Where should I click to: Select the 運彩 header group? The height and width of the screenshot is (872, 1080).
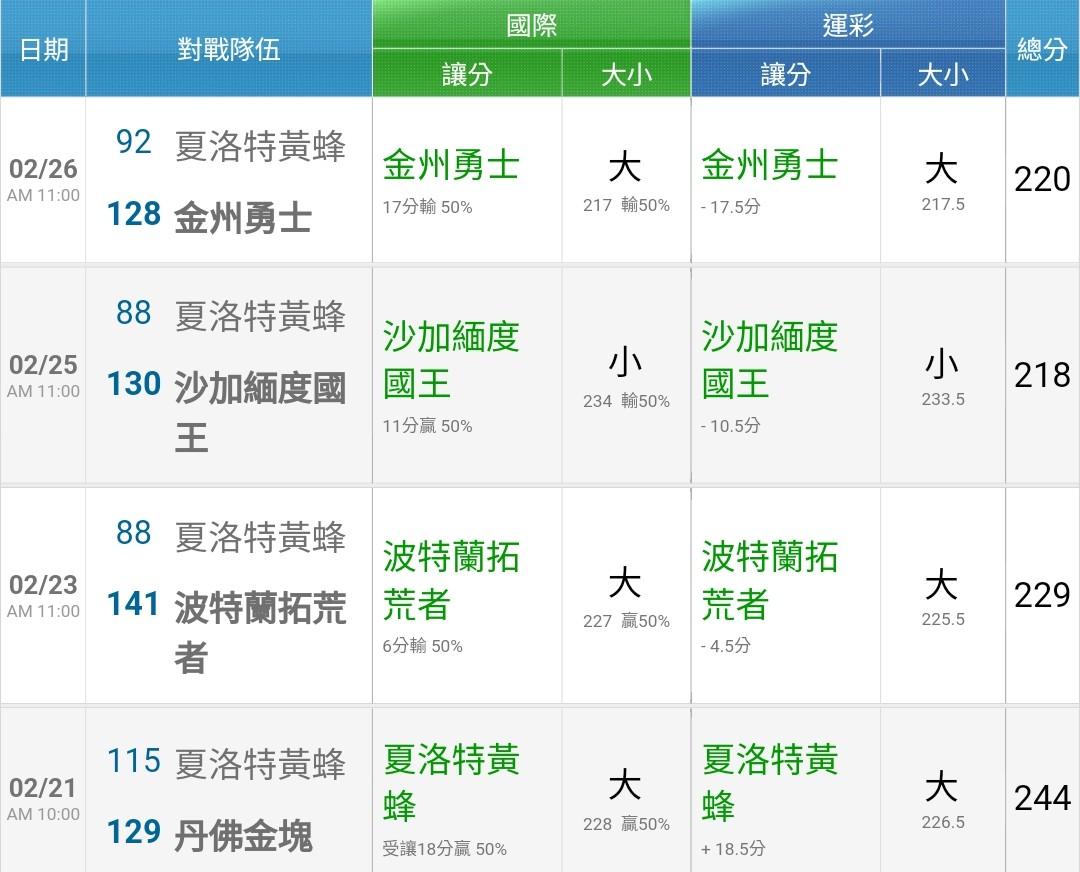click(848, 25)
